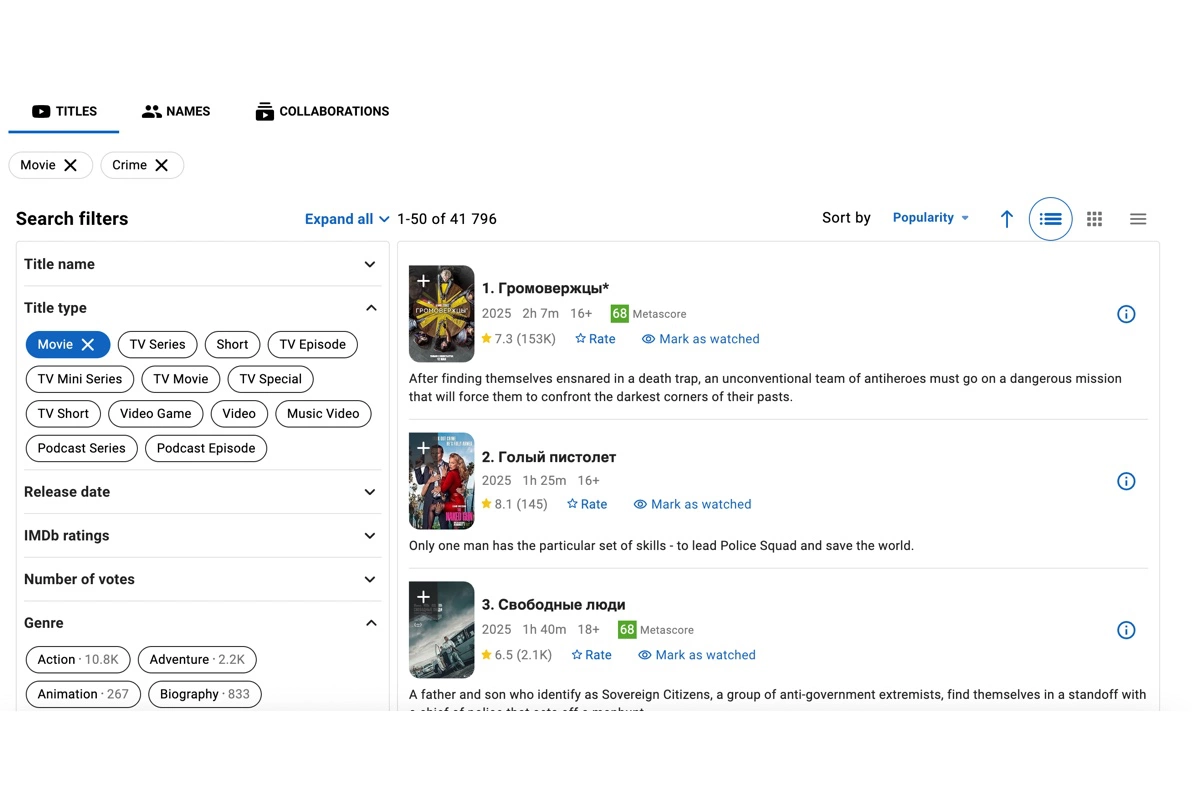Rate Голый пистолет
The width and height of the screenshot is (1200, 800).
tap(587, 504)
